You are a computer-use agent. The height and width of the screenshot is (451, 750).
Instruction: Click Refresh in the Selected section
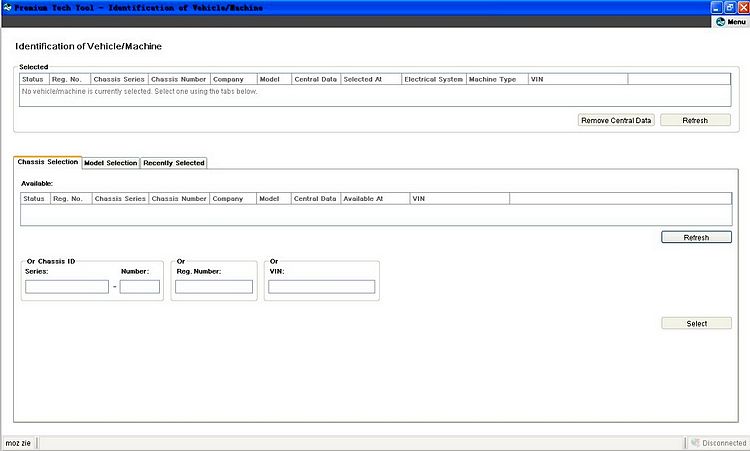coord(695,120)
